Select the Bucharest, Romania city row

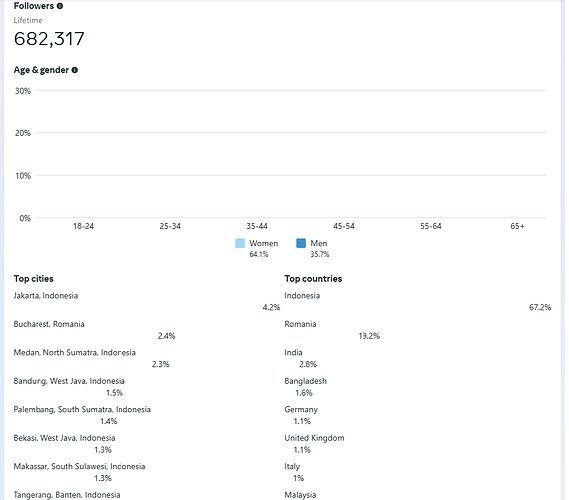94,330
